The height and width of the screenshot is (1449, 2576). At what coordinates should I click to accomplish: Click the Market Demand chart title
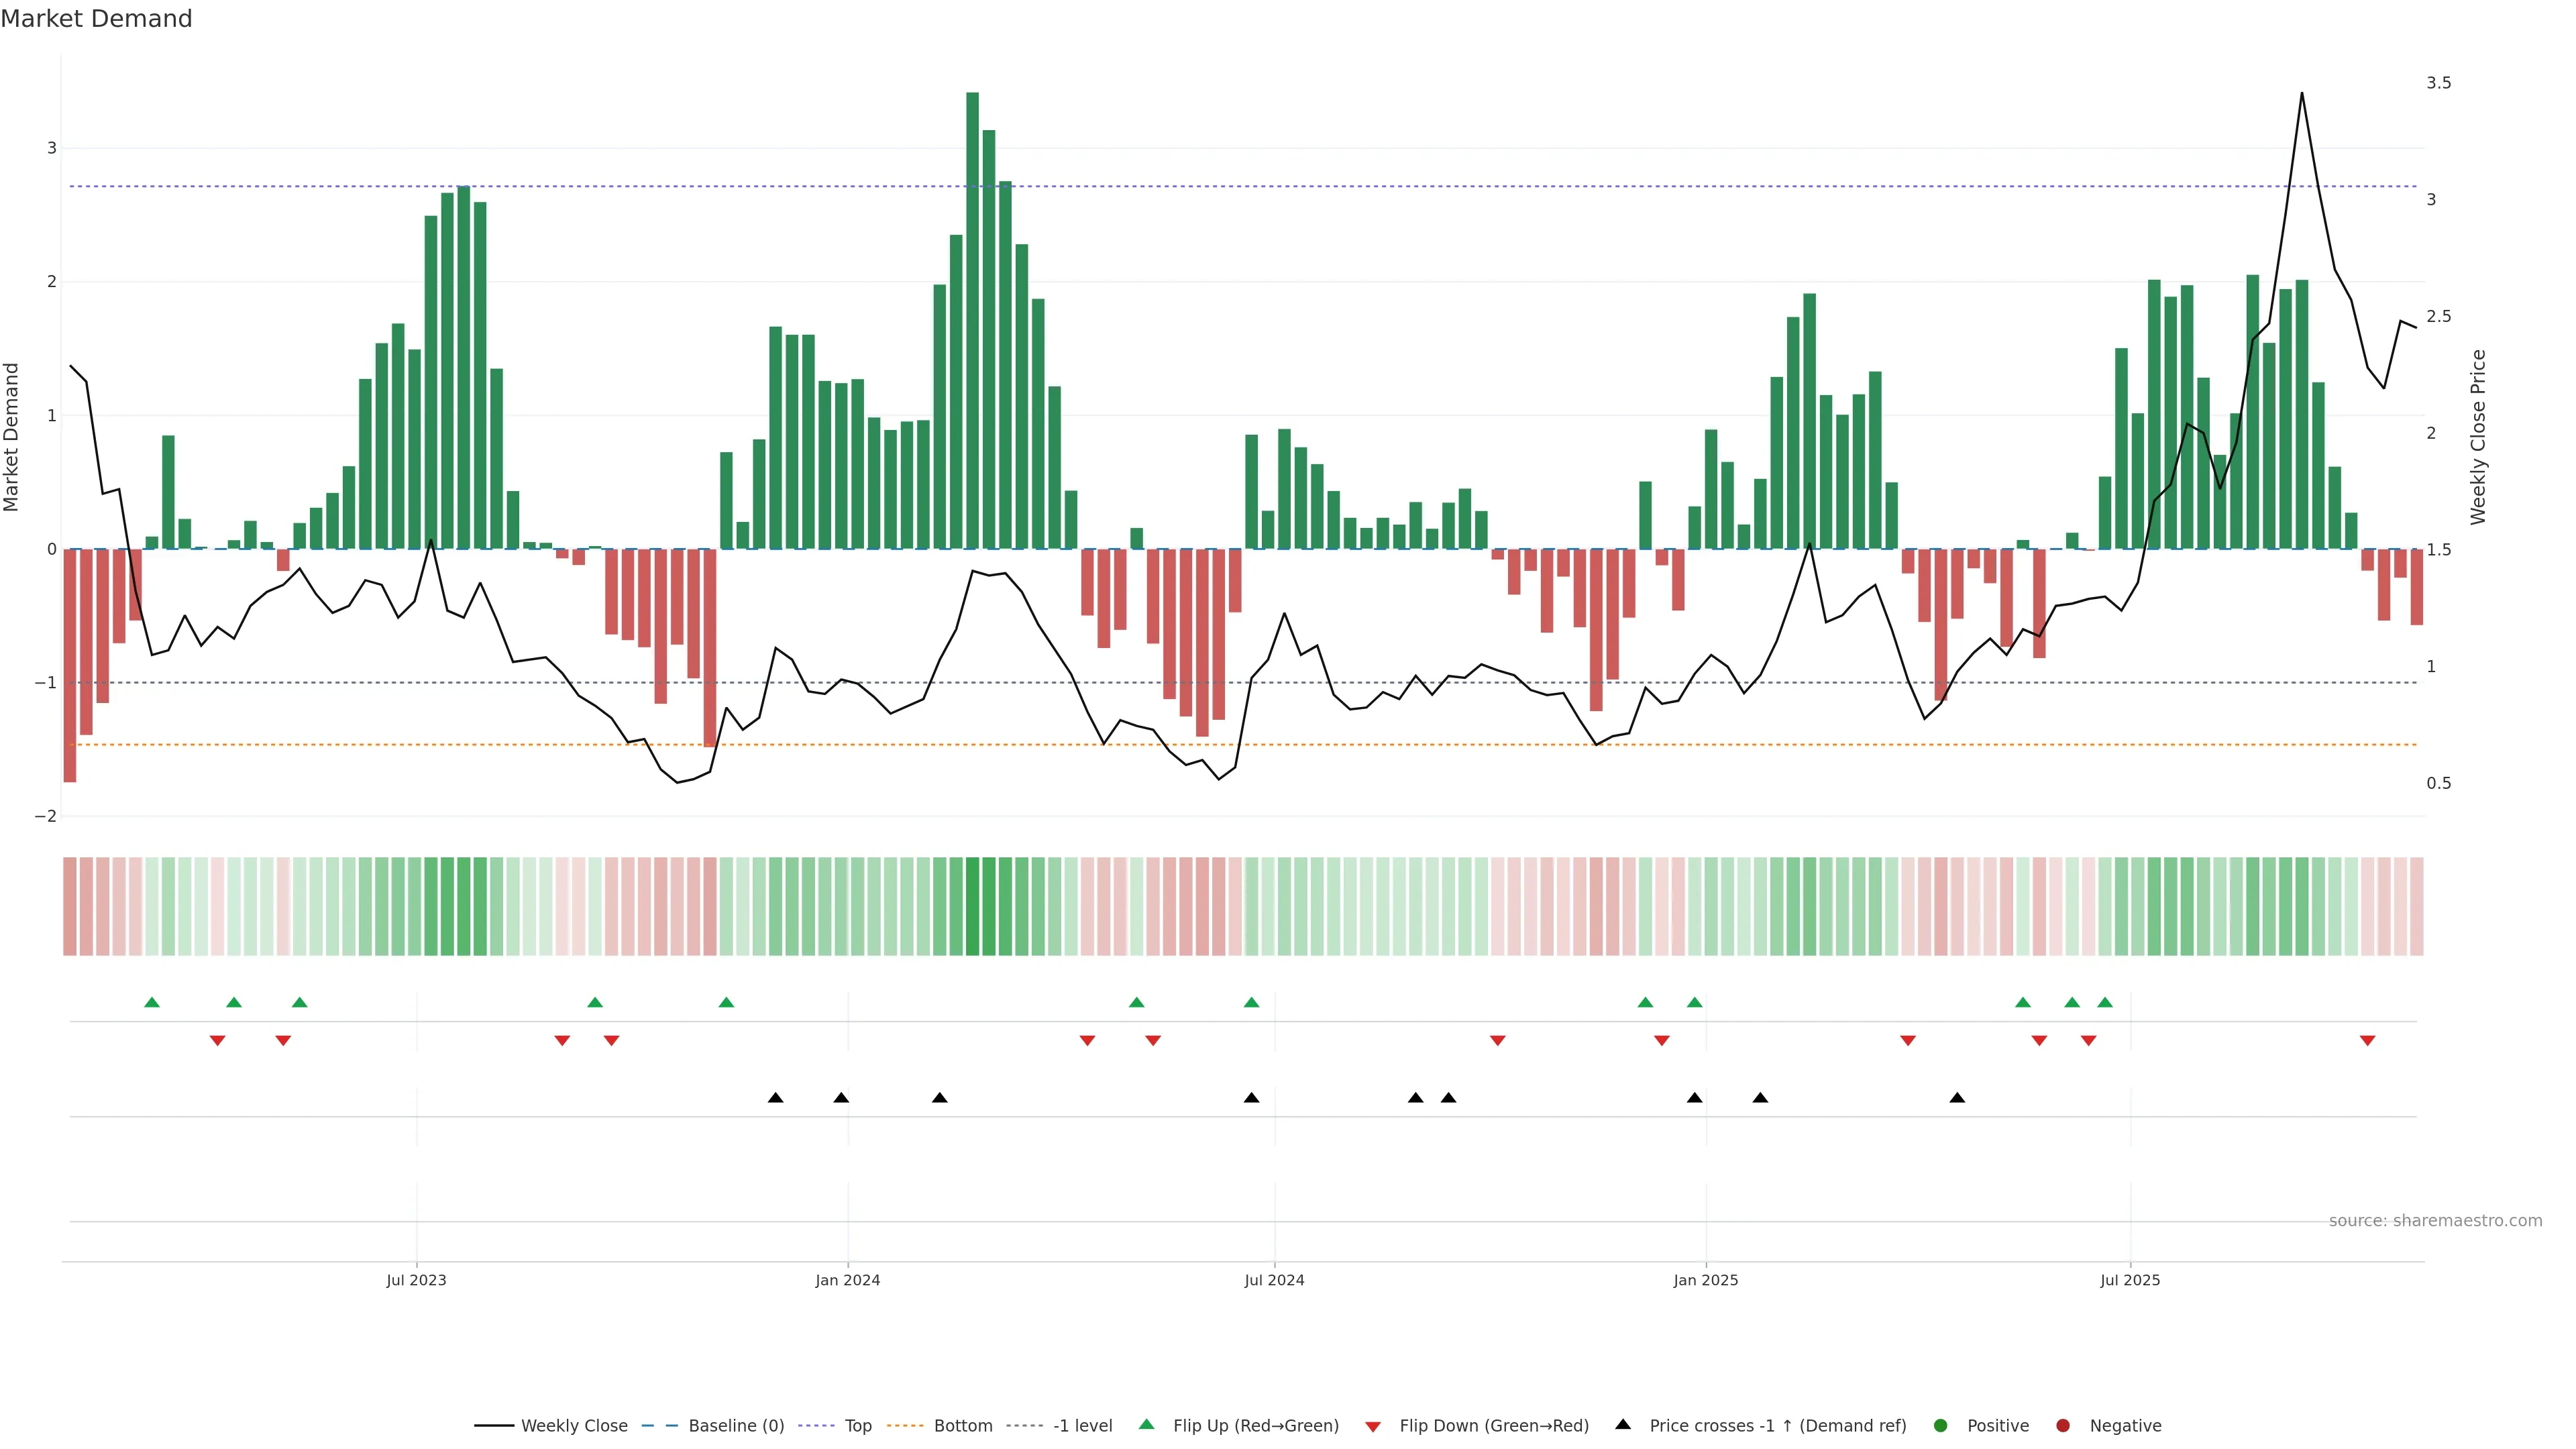coord(96,19)
